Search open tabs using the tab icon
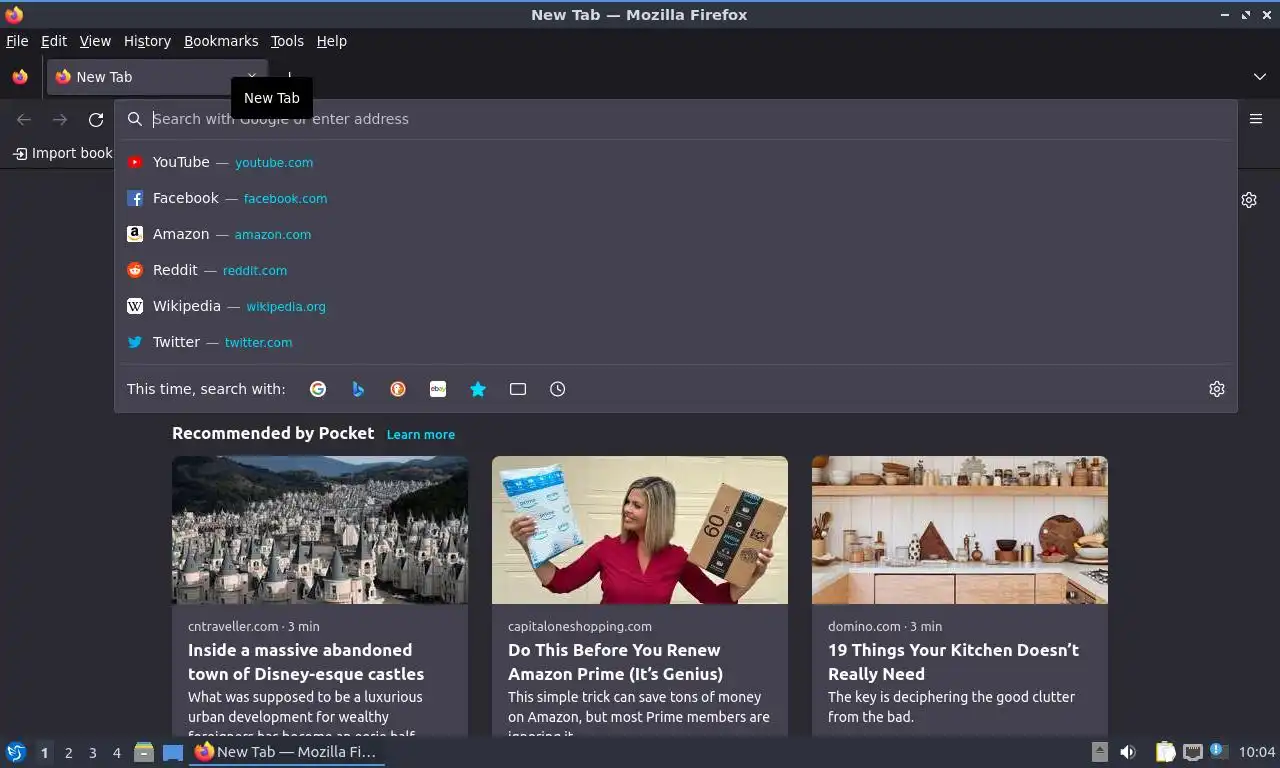This screenshot has height=768, width=1280. pos(518,389)
